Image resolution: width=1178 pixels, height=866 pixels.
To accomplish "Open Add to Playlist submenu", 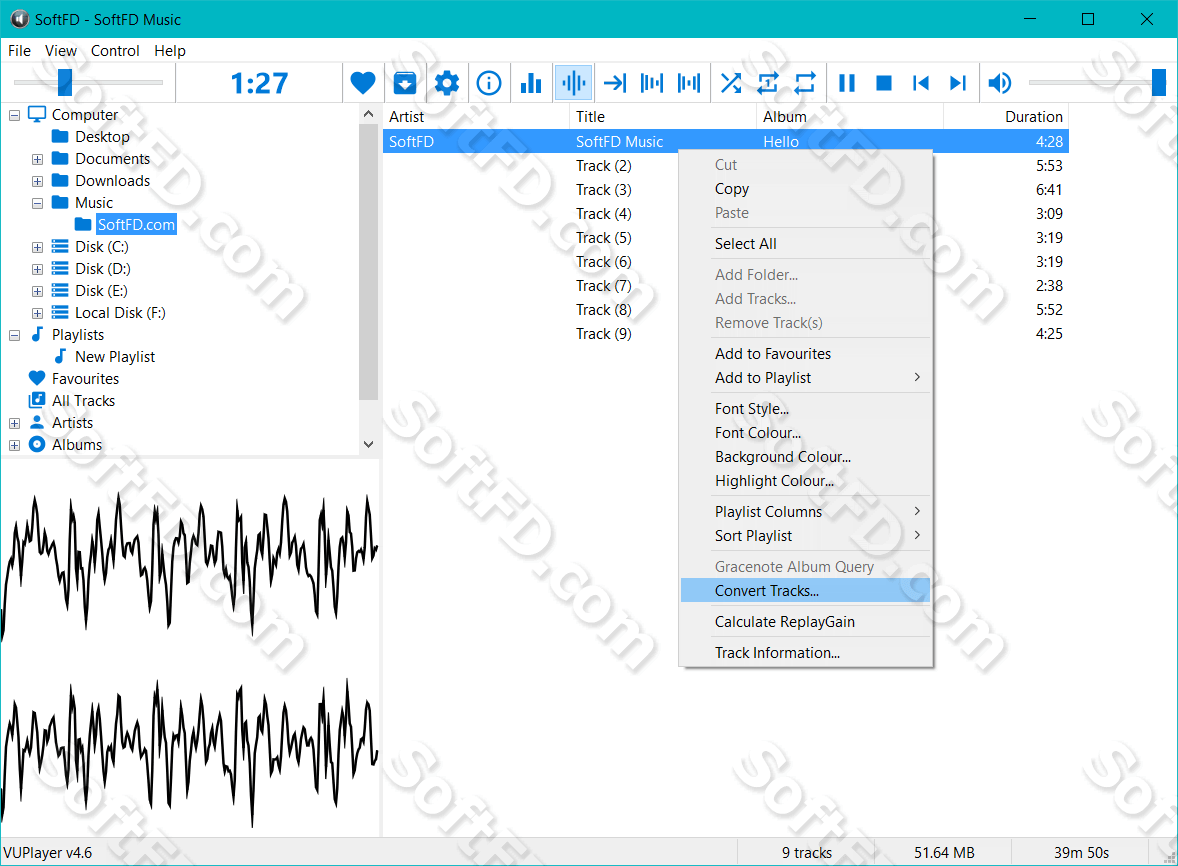I will pyautogui.click(x=805, y=378).
